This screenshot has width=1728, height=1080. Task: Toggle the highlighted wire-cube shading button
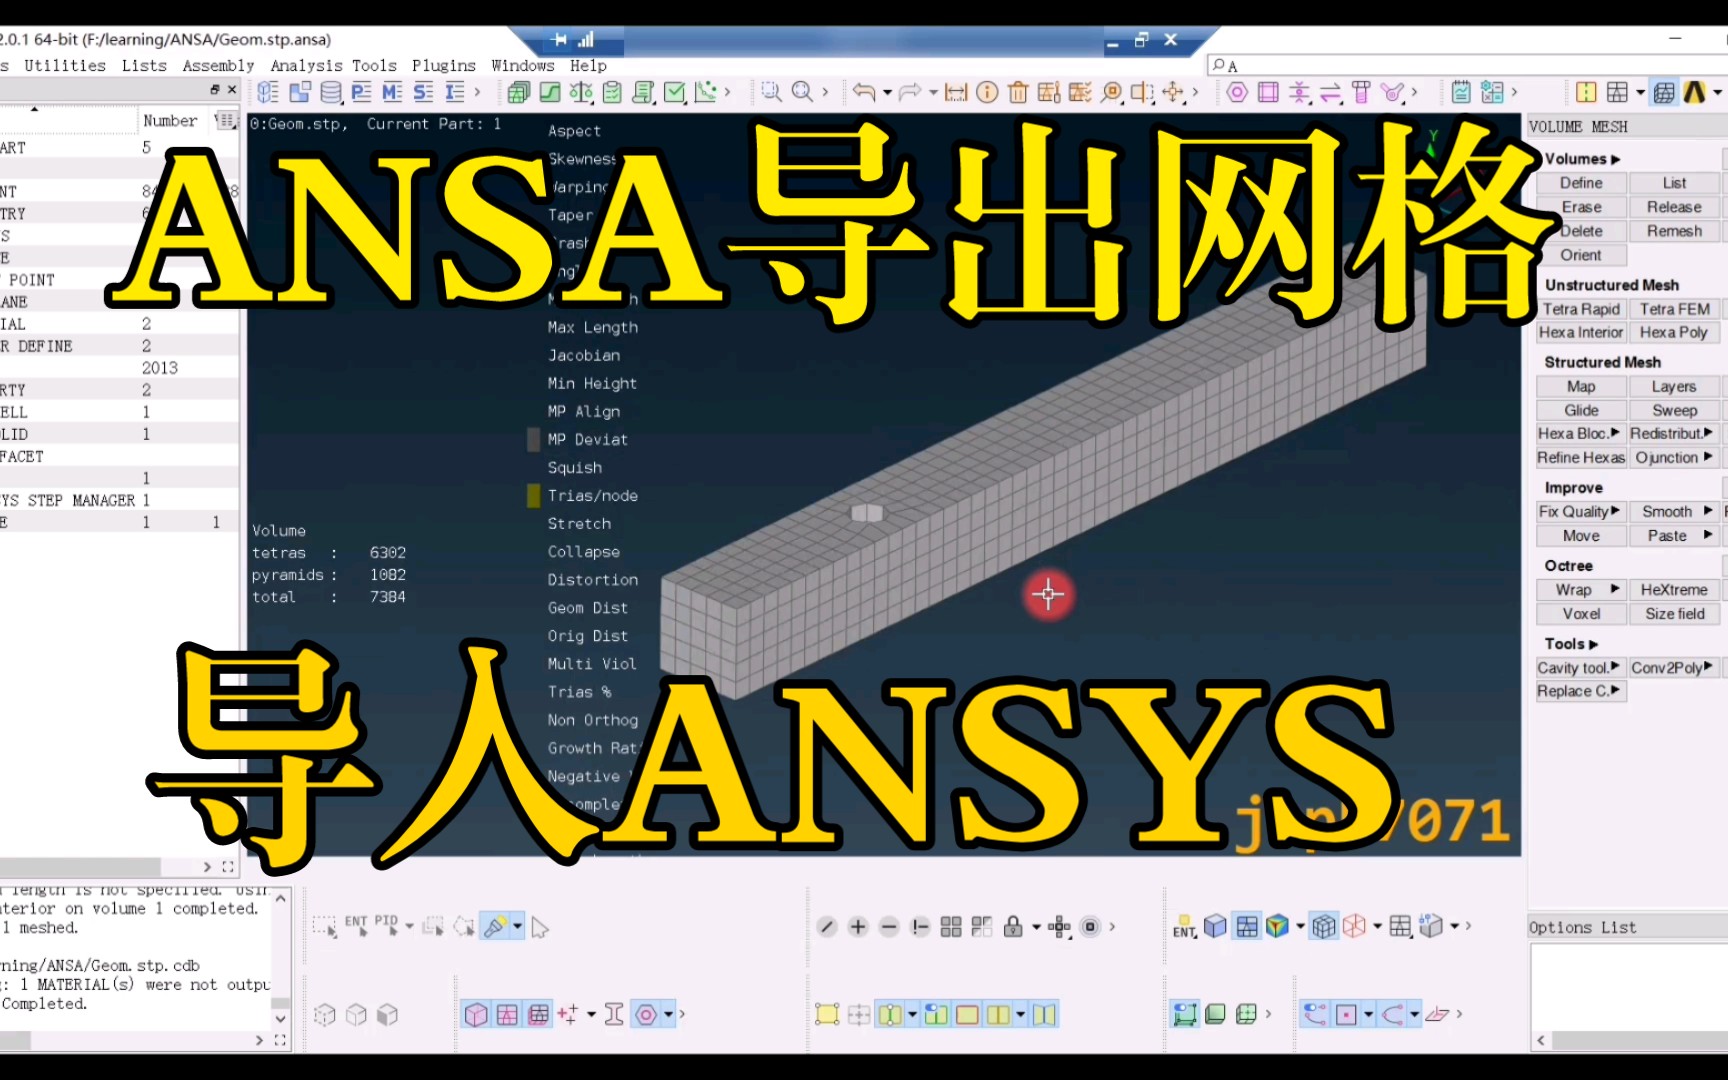[x=1323, y=927]
